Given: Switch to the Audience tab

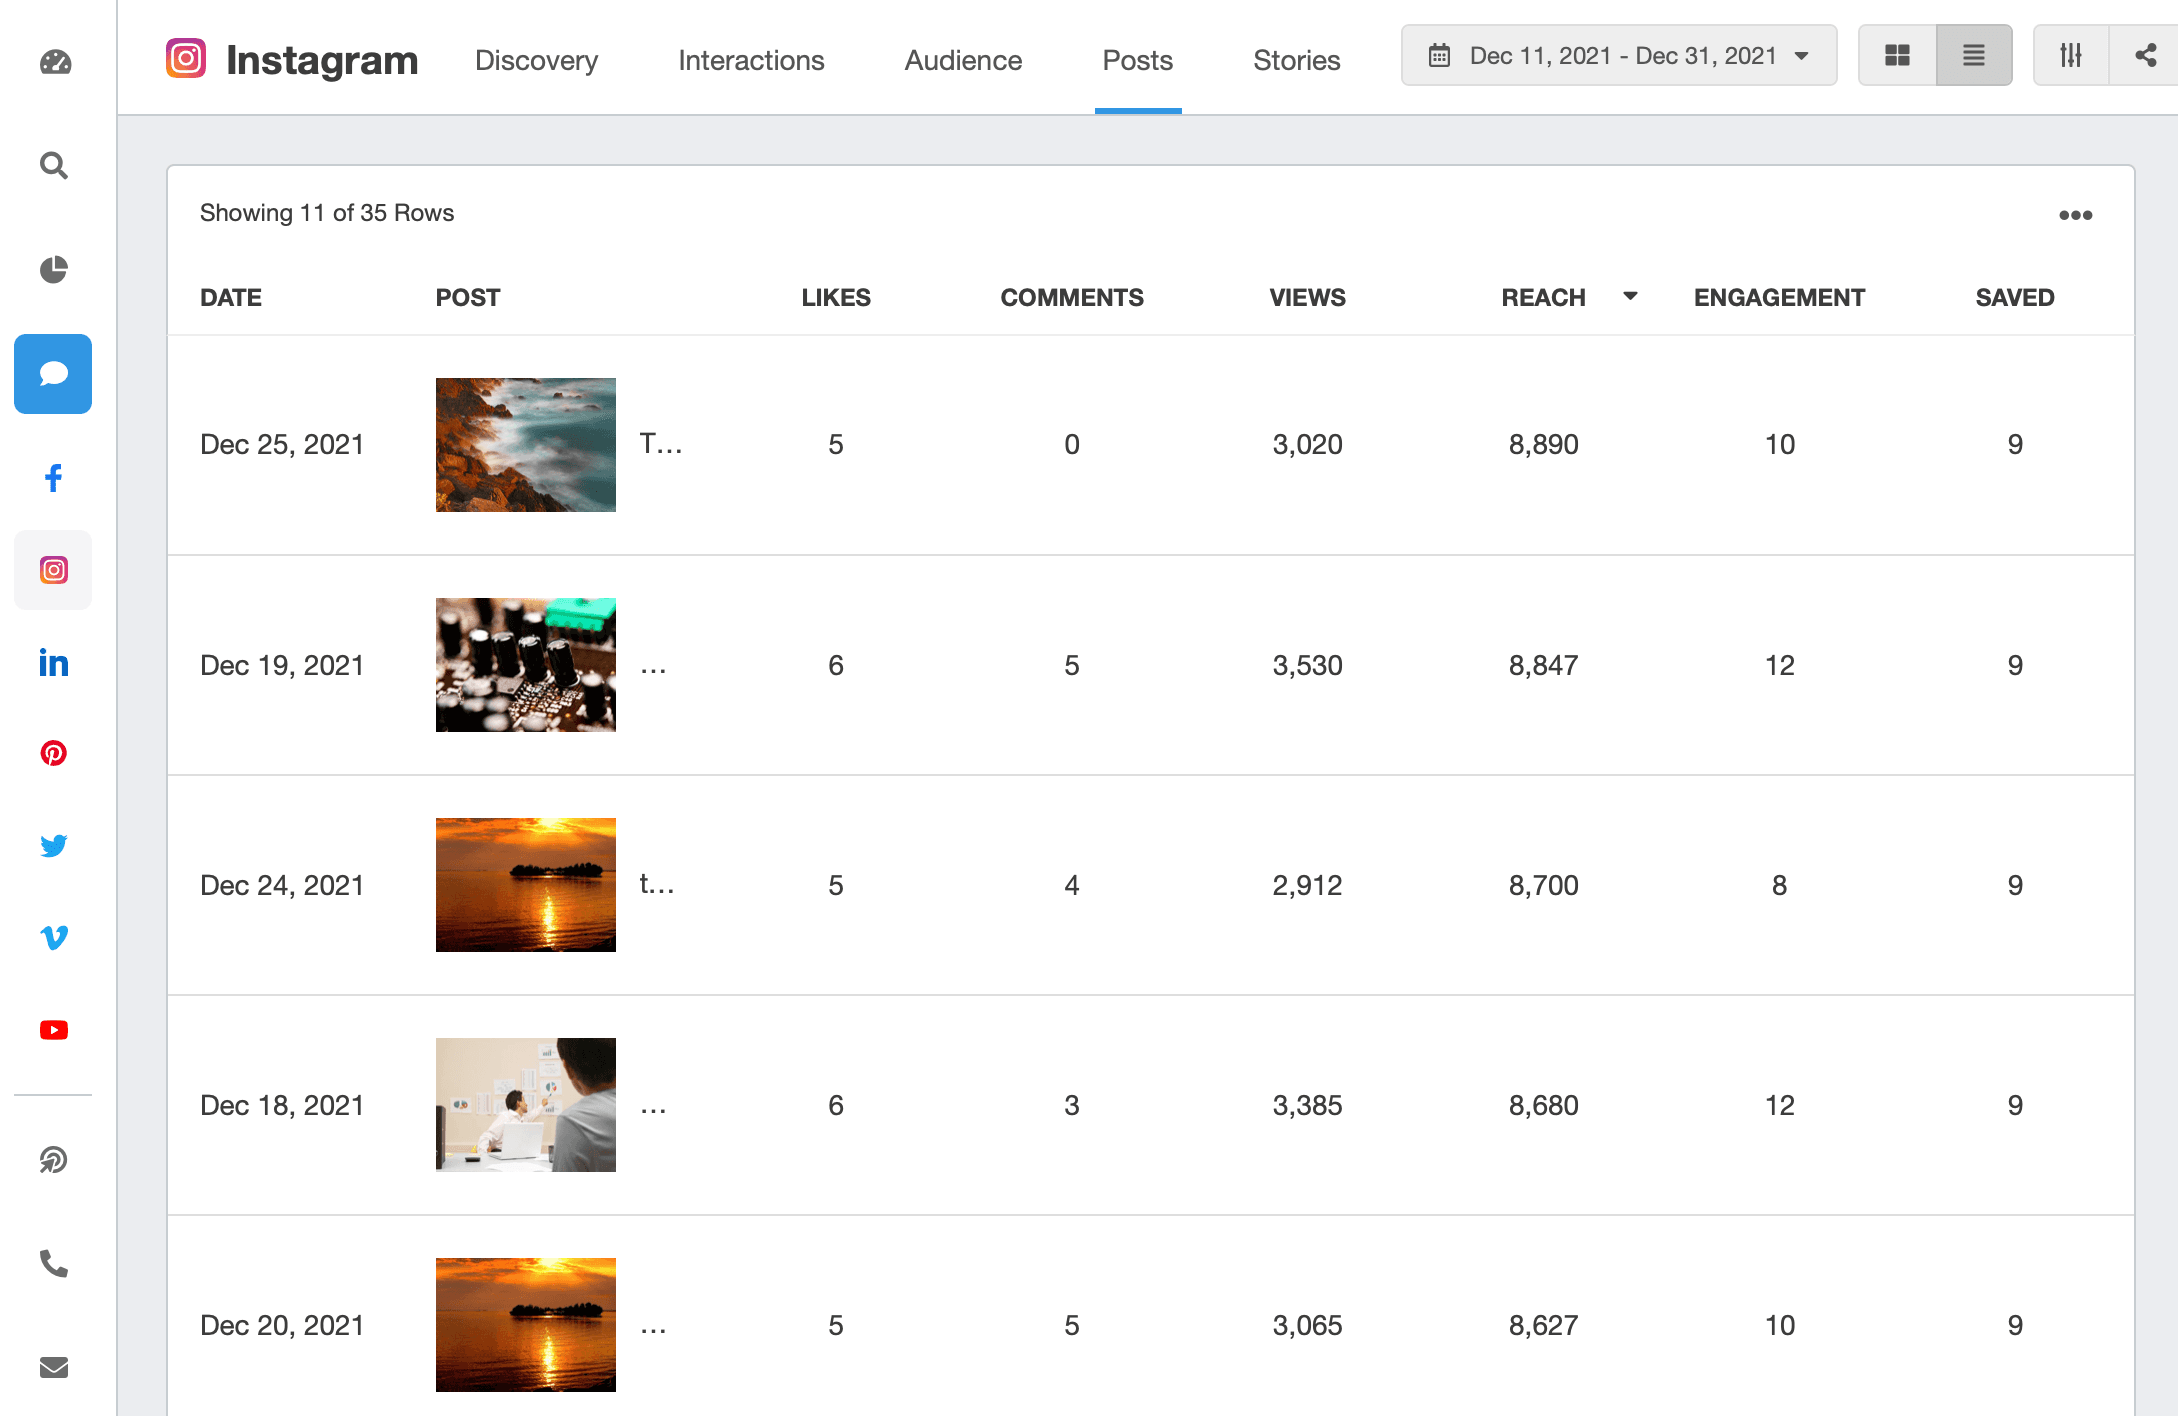Looking at the screenshot, I should click(962, 60).
